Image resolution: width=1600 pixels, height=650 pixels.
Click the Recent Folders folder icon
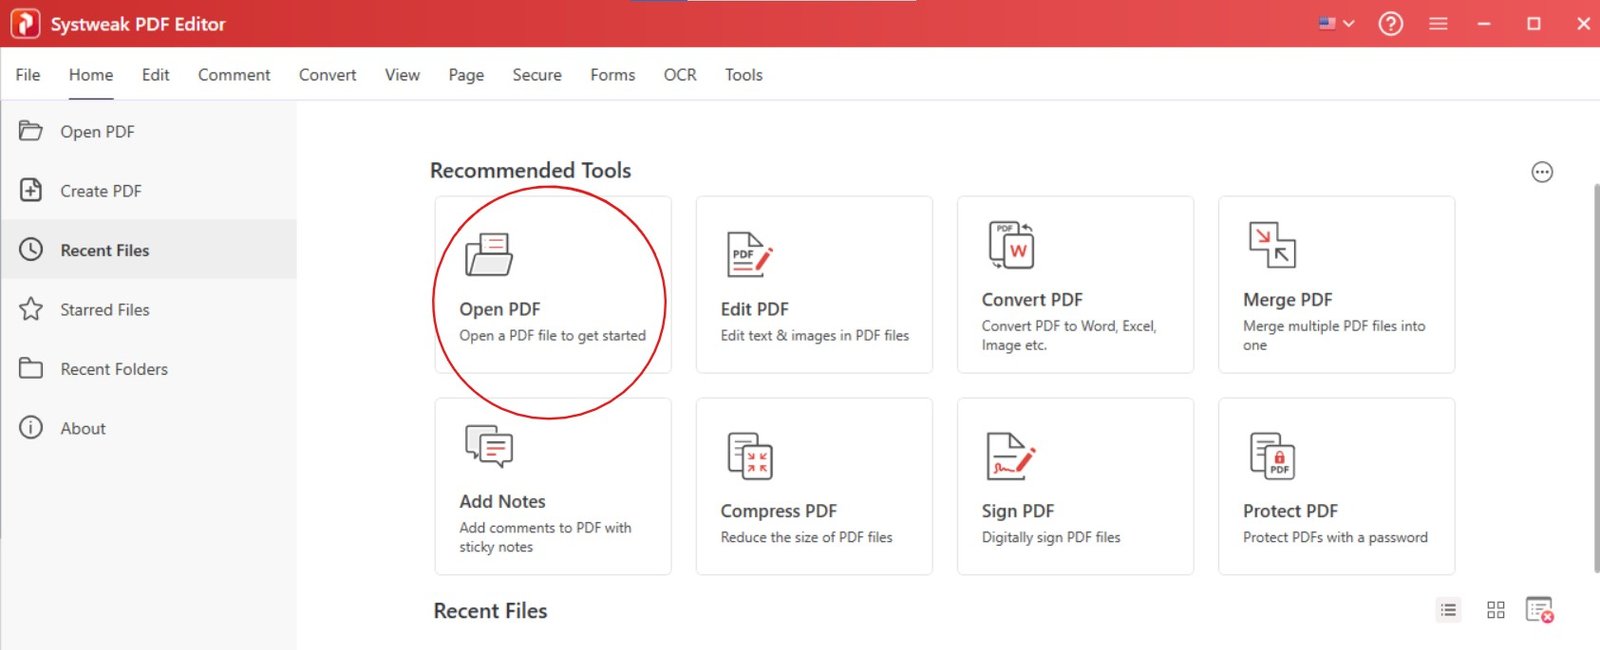[x=31, y=368]
